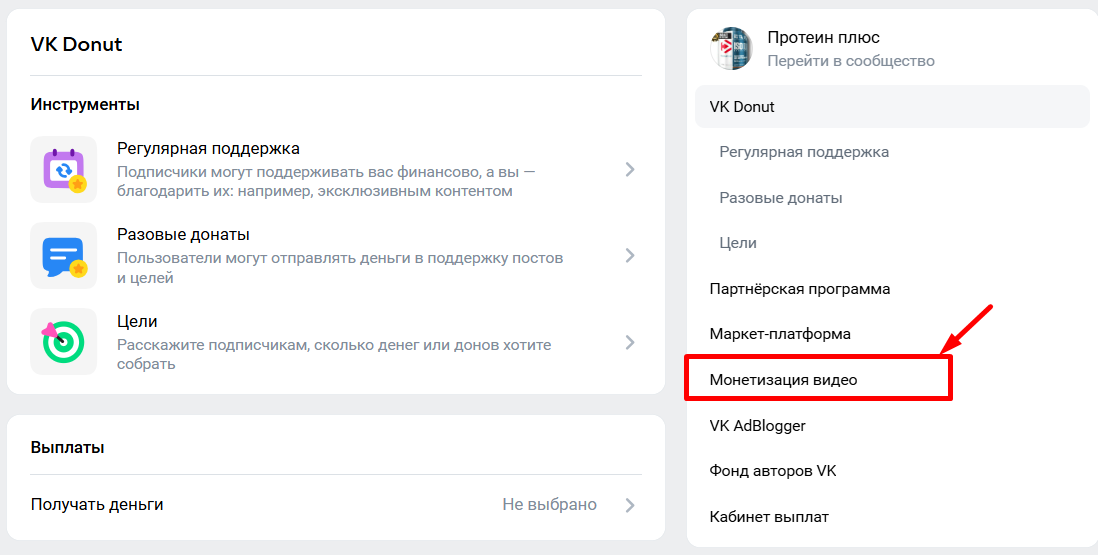Go to Фонд авторов VK
The width and height of the screenshot is (1098, 555).
772,471
